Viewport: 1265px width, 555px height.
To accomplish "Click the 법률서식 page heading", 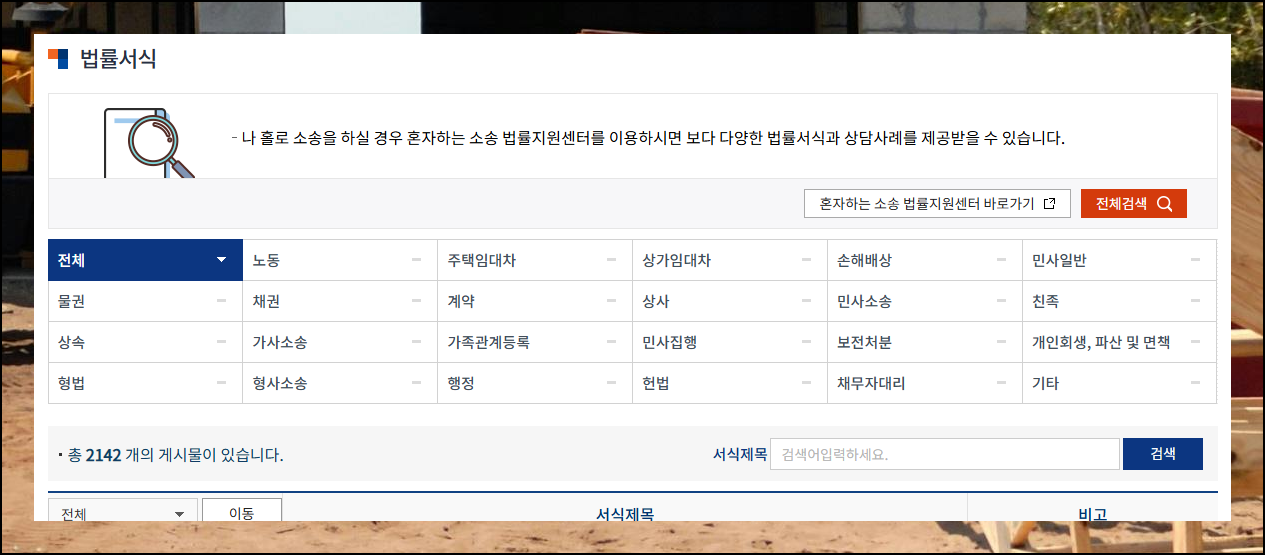I will point(118,59).
